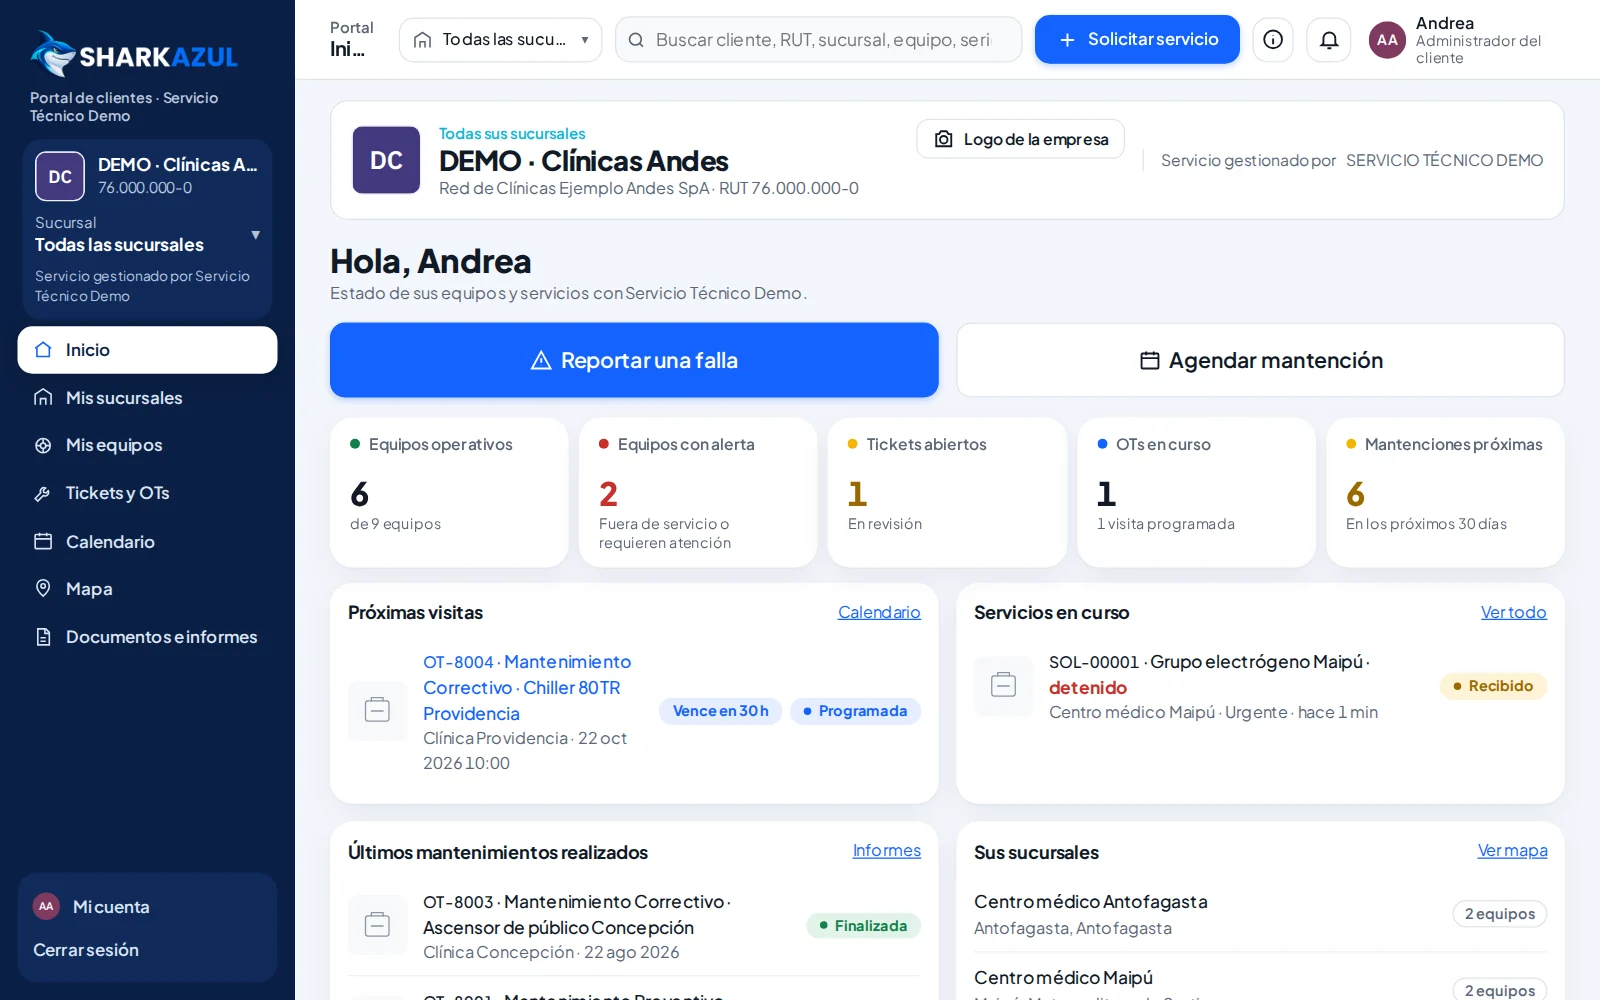Click Agendar mantención button

pos(1260,360)
